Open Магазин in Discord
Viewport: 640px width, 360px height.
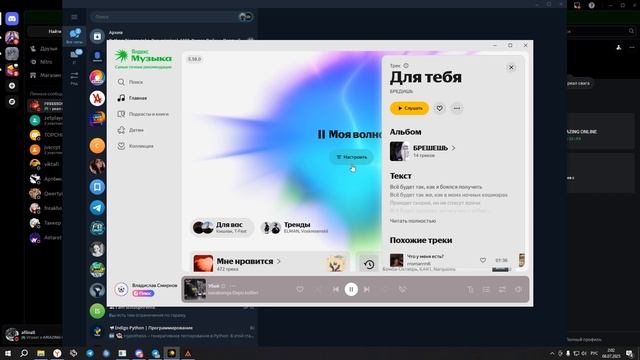[x=45, y=75]
